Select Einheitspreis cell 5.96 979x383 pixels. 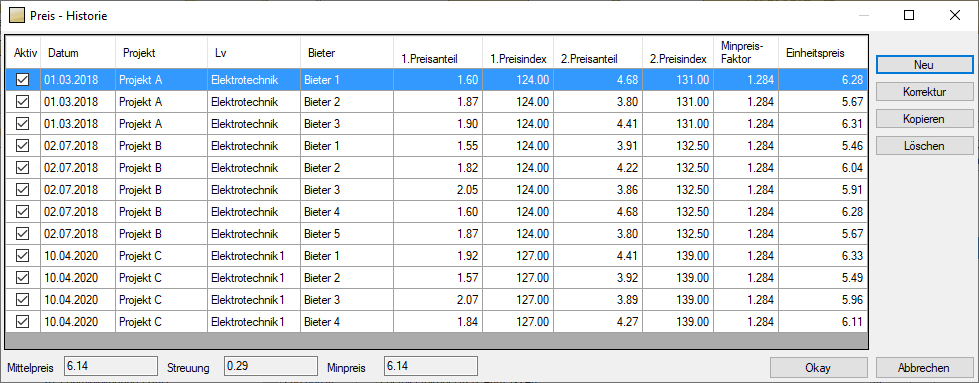coord(822,300)
